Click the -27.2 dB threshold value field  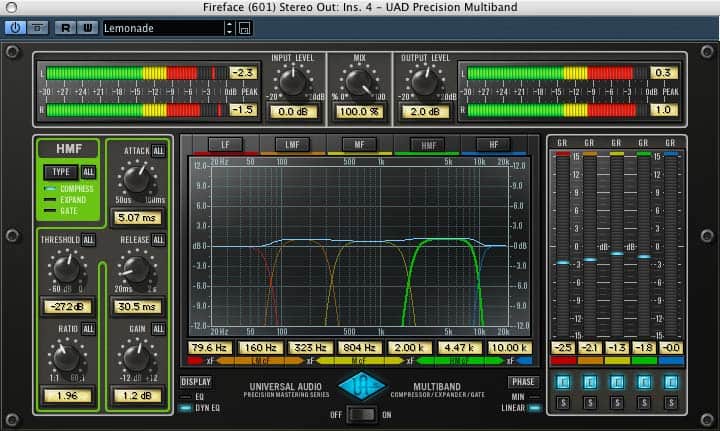68,307
